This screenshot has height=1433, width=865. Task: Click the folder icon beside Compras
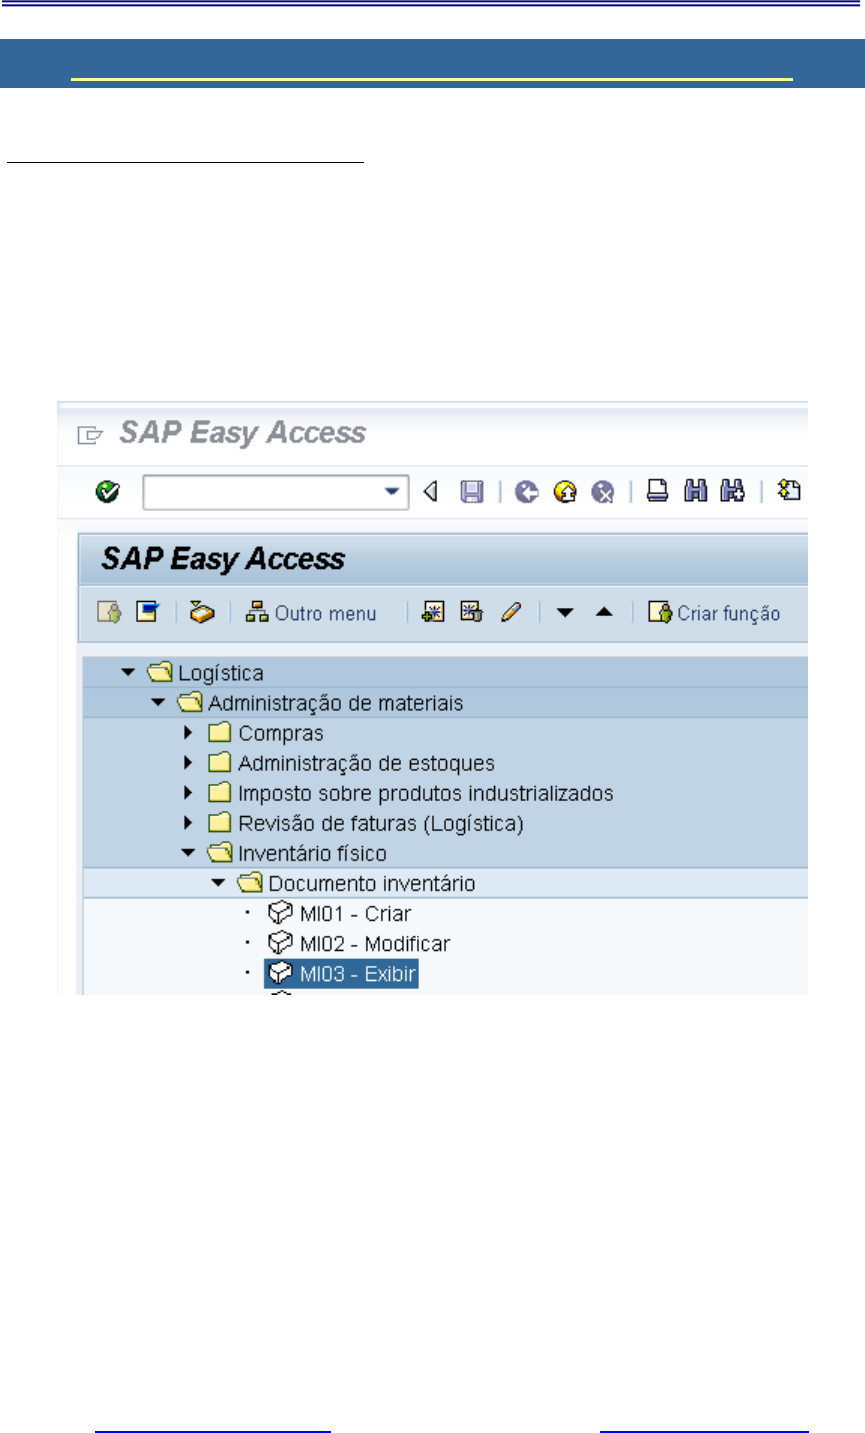point(220,733)
